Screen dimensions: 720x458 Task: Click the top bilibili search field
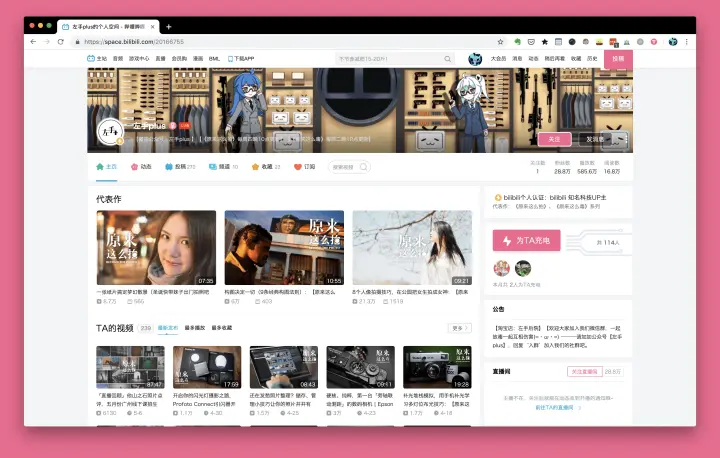click(395, 59)
